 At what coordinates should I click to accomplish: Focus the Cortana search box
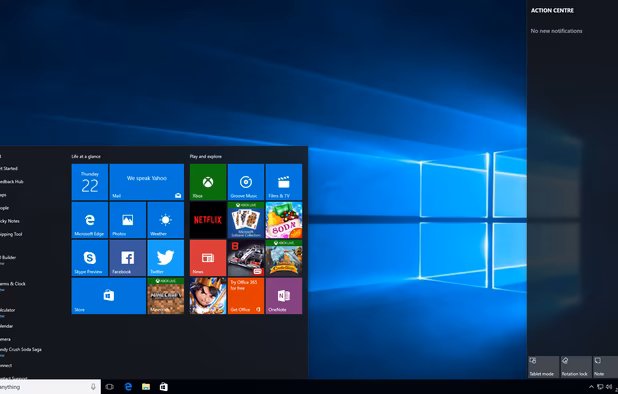point(50,387)
